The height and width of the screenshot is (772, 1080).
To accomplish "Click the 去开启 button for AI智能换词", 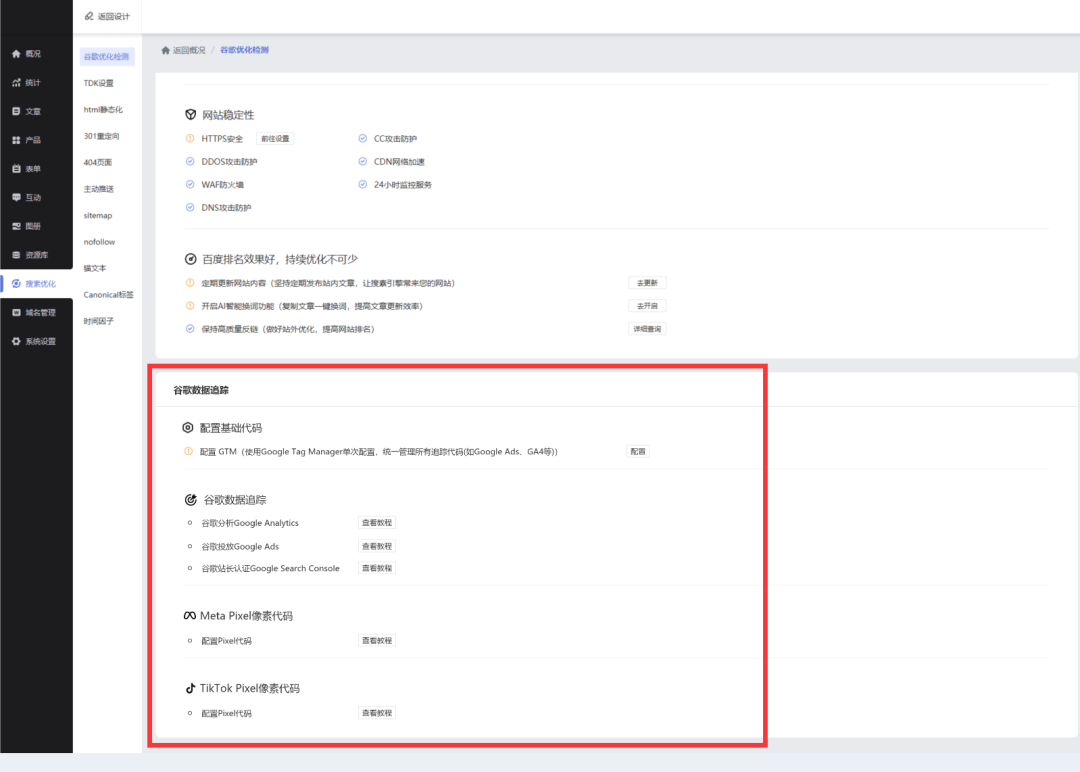I will [646, 306].
